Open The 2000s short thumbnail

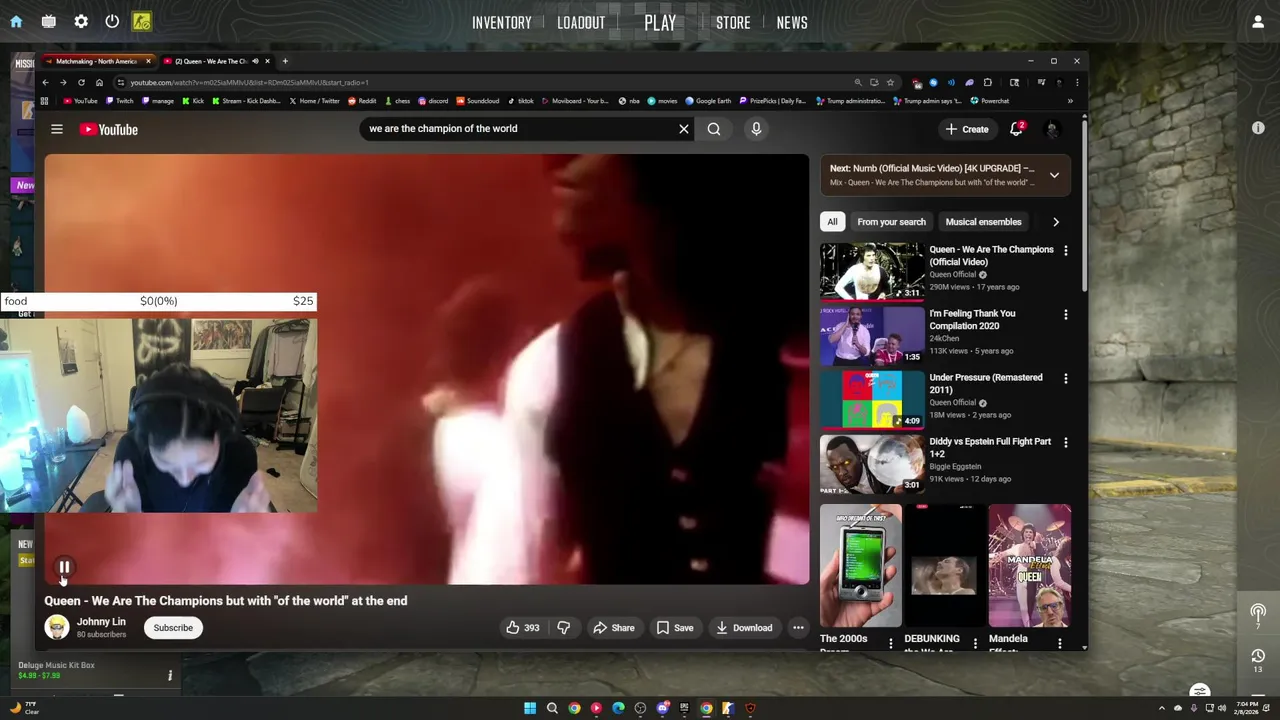tap(861, 565)
